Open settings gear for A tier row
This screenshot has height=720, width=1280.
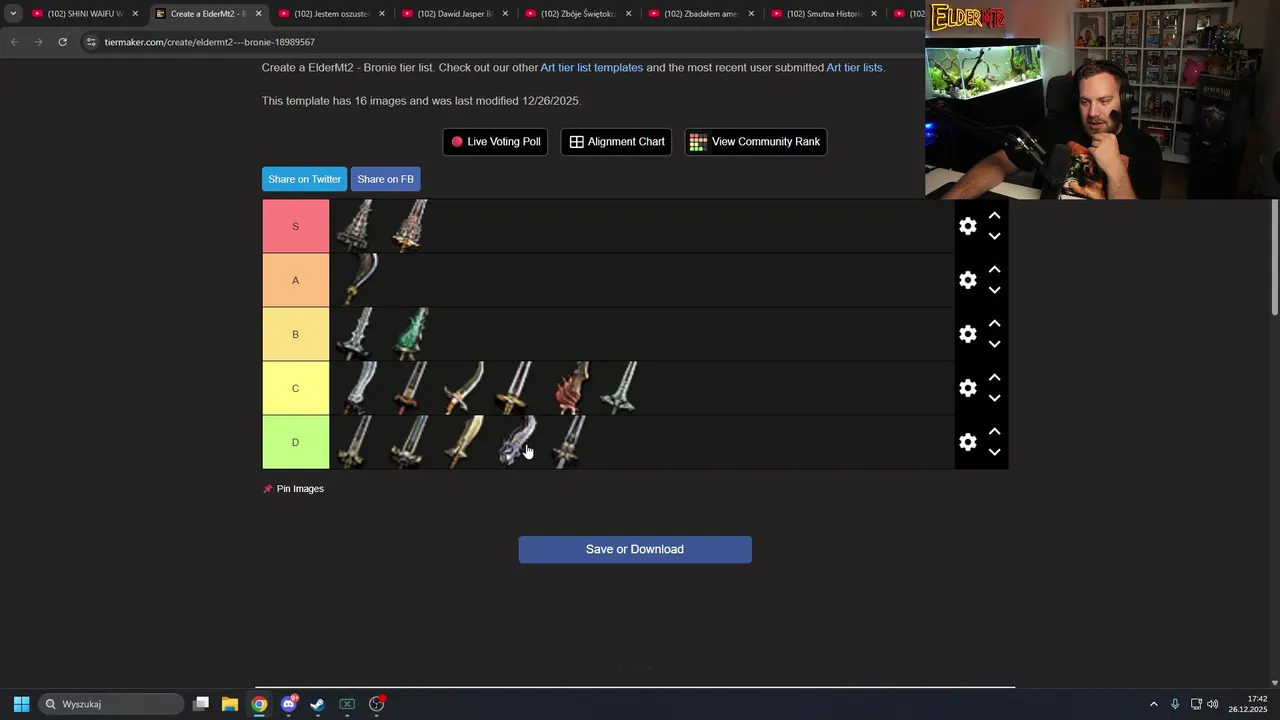tap(967, 280)
